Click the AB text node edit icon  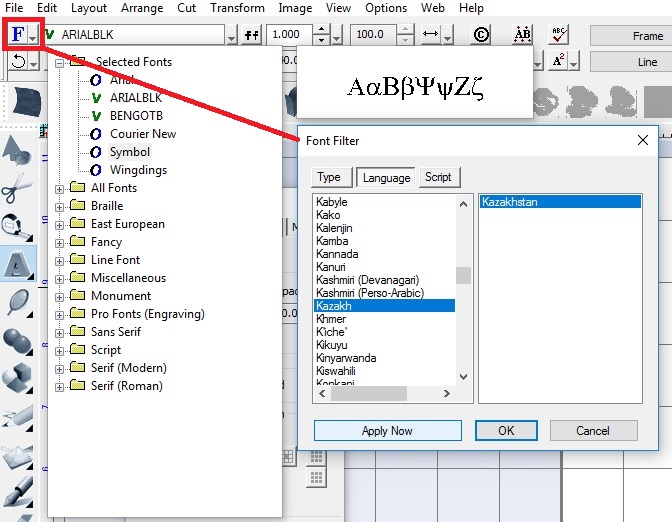522,34
